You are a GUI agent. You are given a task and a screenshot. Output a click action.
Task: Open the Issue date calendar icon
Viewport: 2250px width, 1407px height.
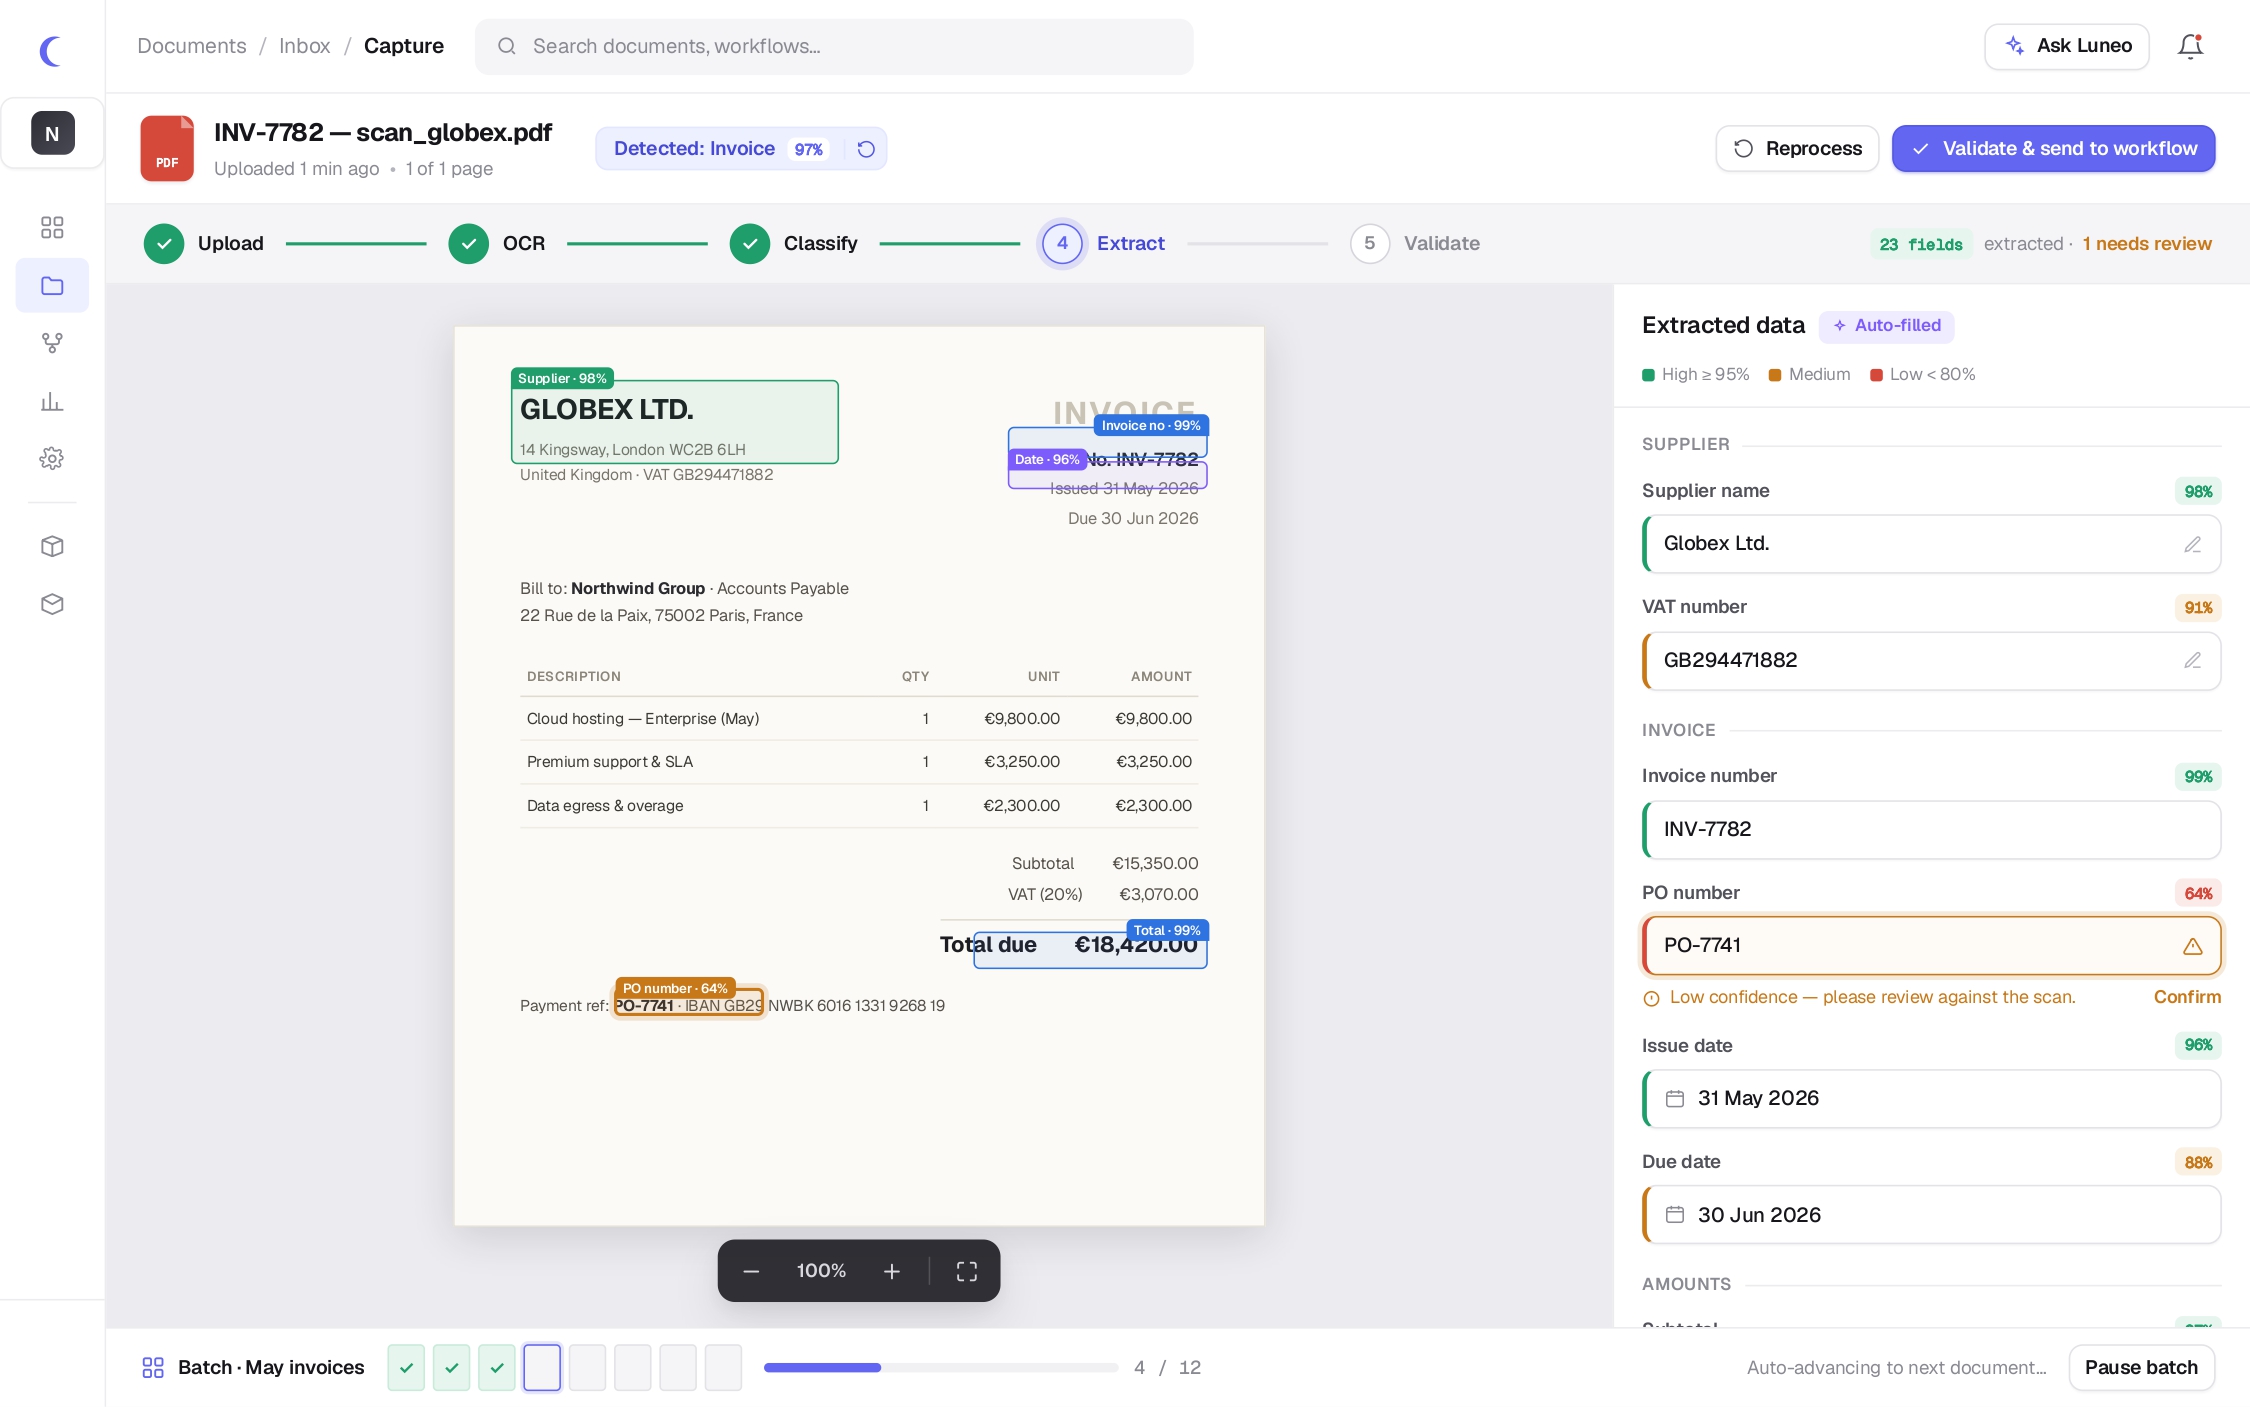1675,1099
